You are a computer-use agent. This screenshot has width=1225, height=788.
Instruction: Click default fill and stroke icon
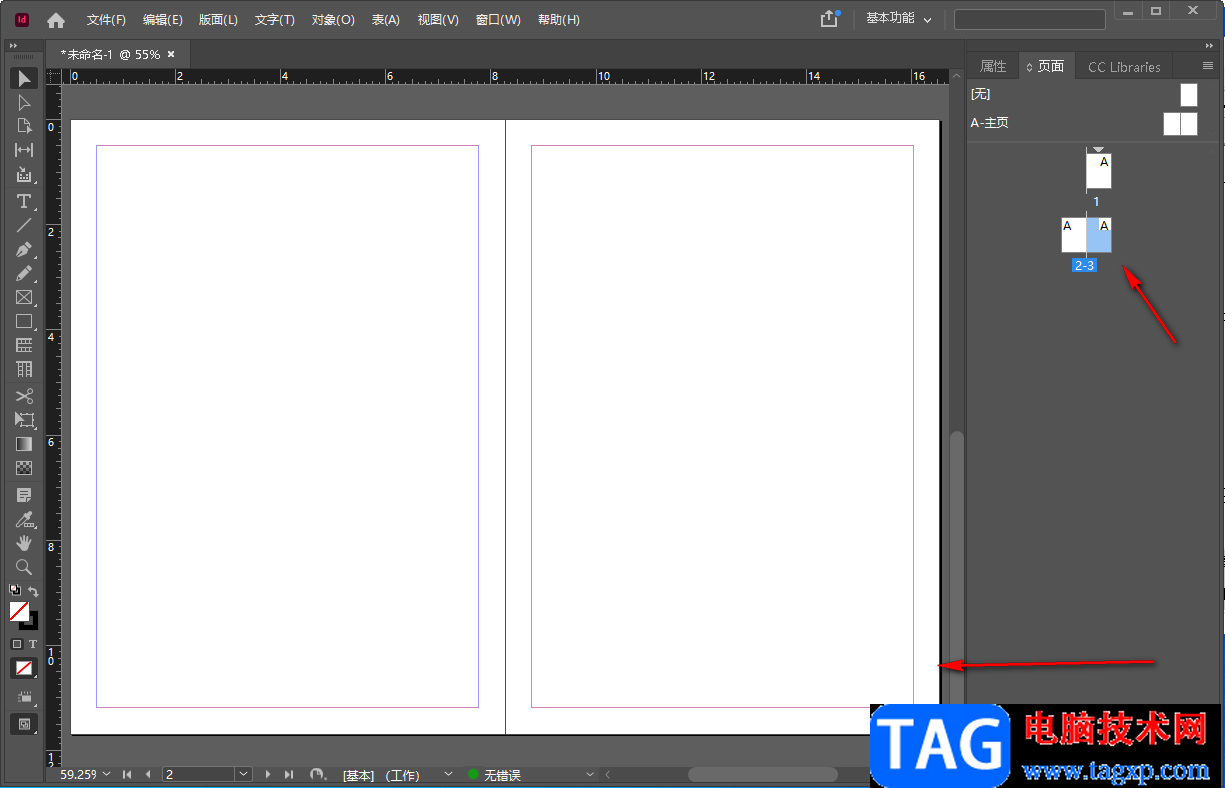coord(15,590)
